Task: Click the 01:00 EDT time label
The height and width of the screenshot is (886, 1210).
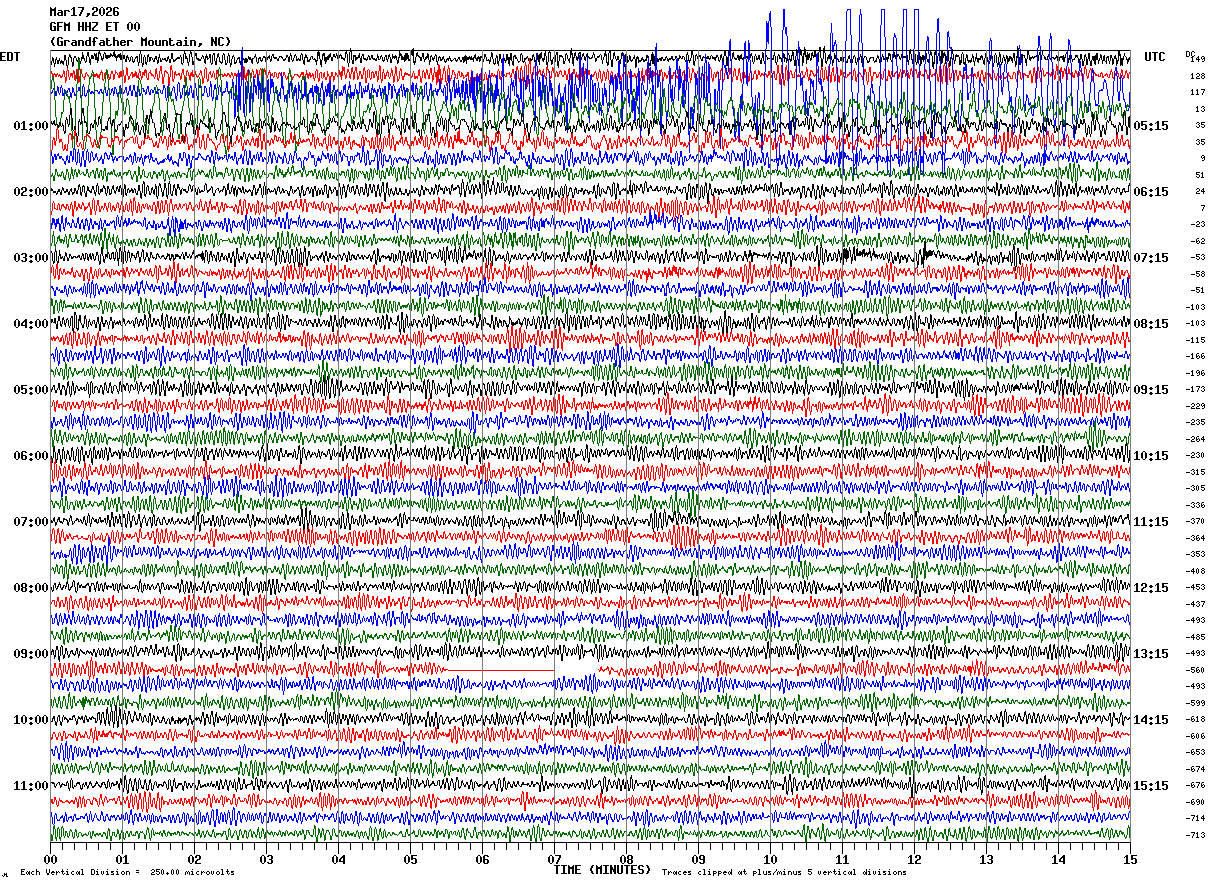Action: pyautogui.click(x=31, y=126)
